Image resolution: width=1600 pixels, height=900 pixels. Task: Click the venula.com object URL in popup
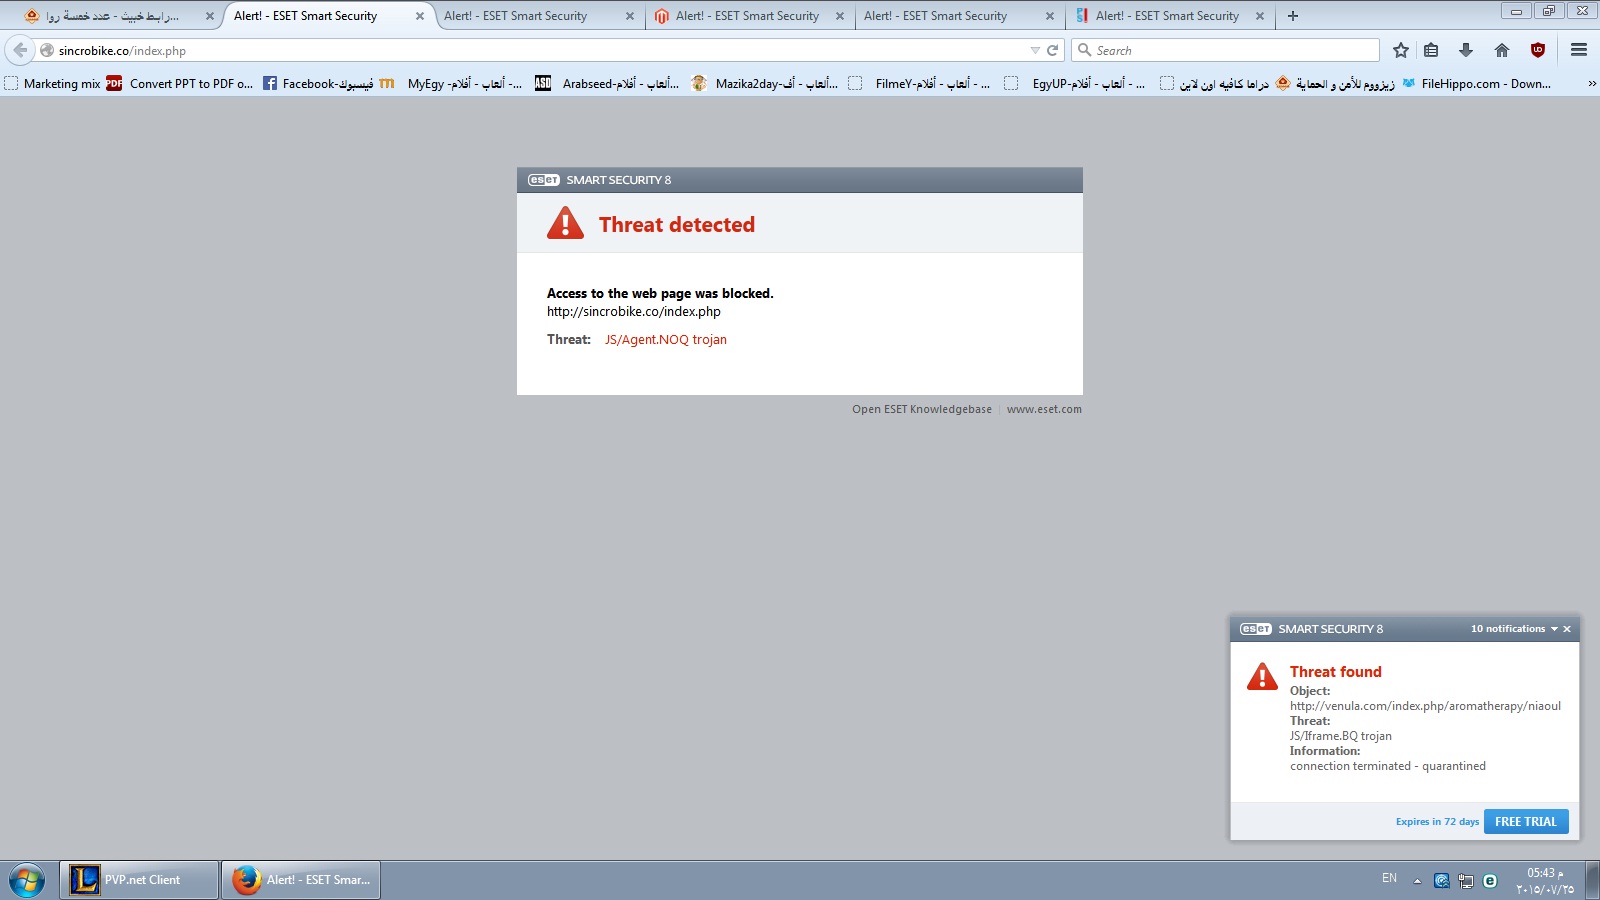1425,706
